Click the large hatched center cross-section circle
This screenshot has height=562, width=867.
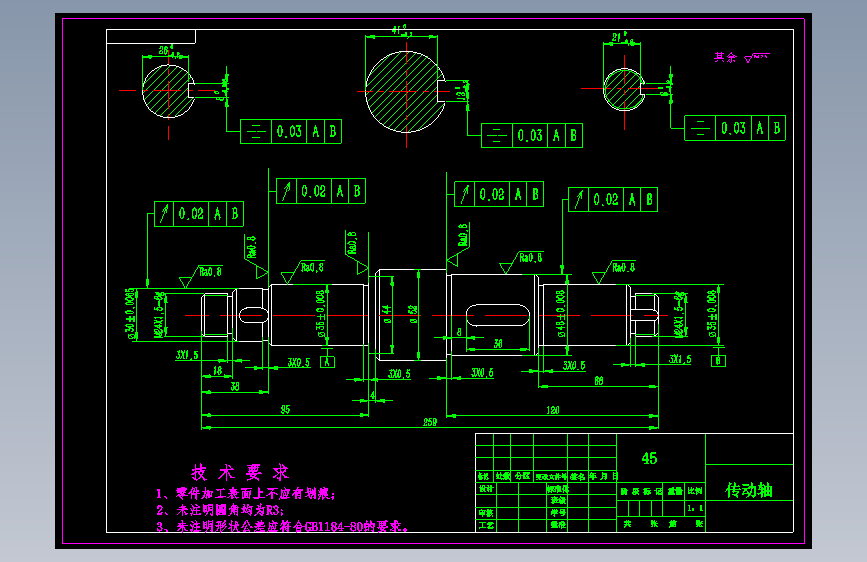point(405,92)
